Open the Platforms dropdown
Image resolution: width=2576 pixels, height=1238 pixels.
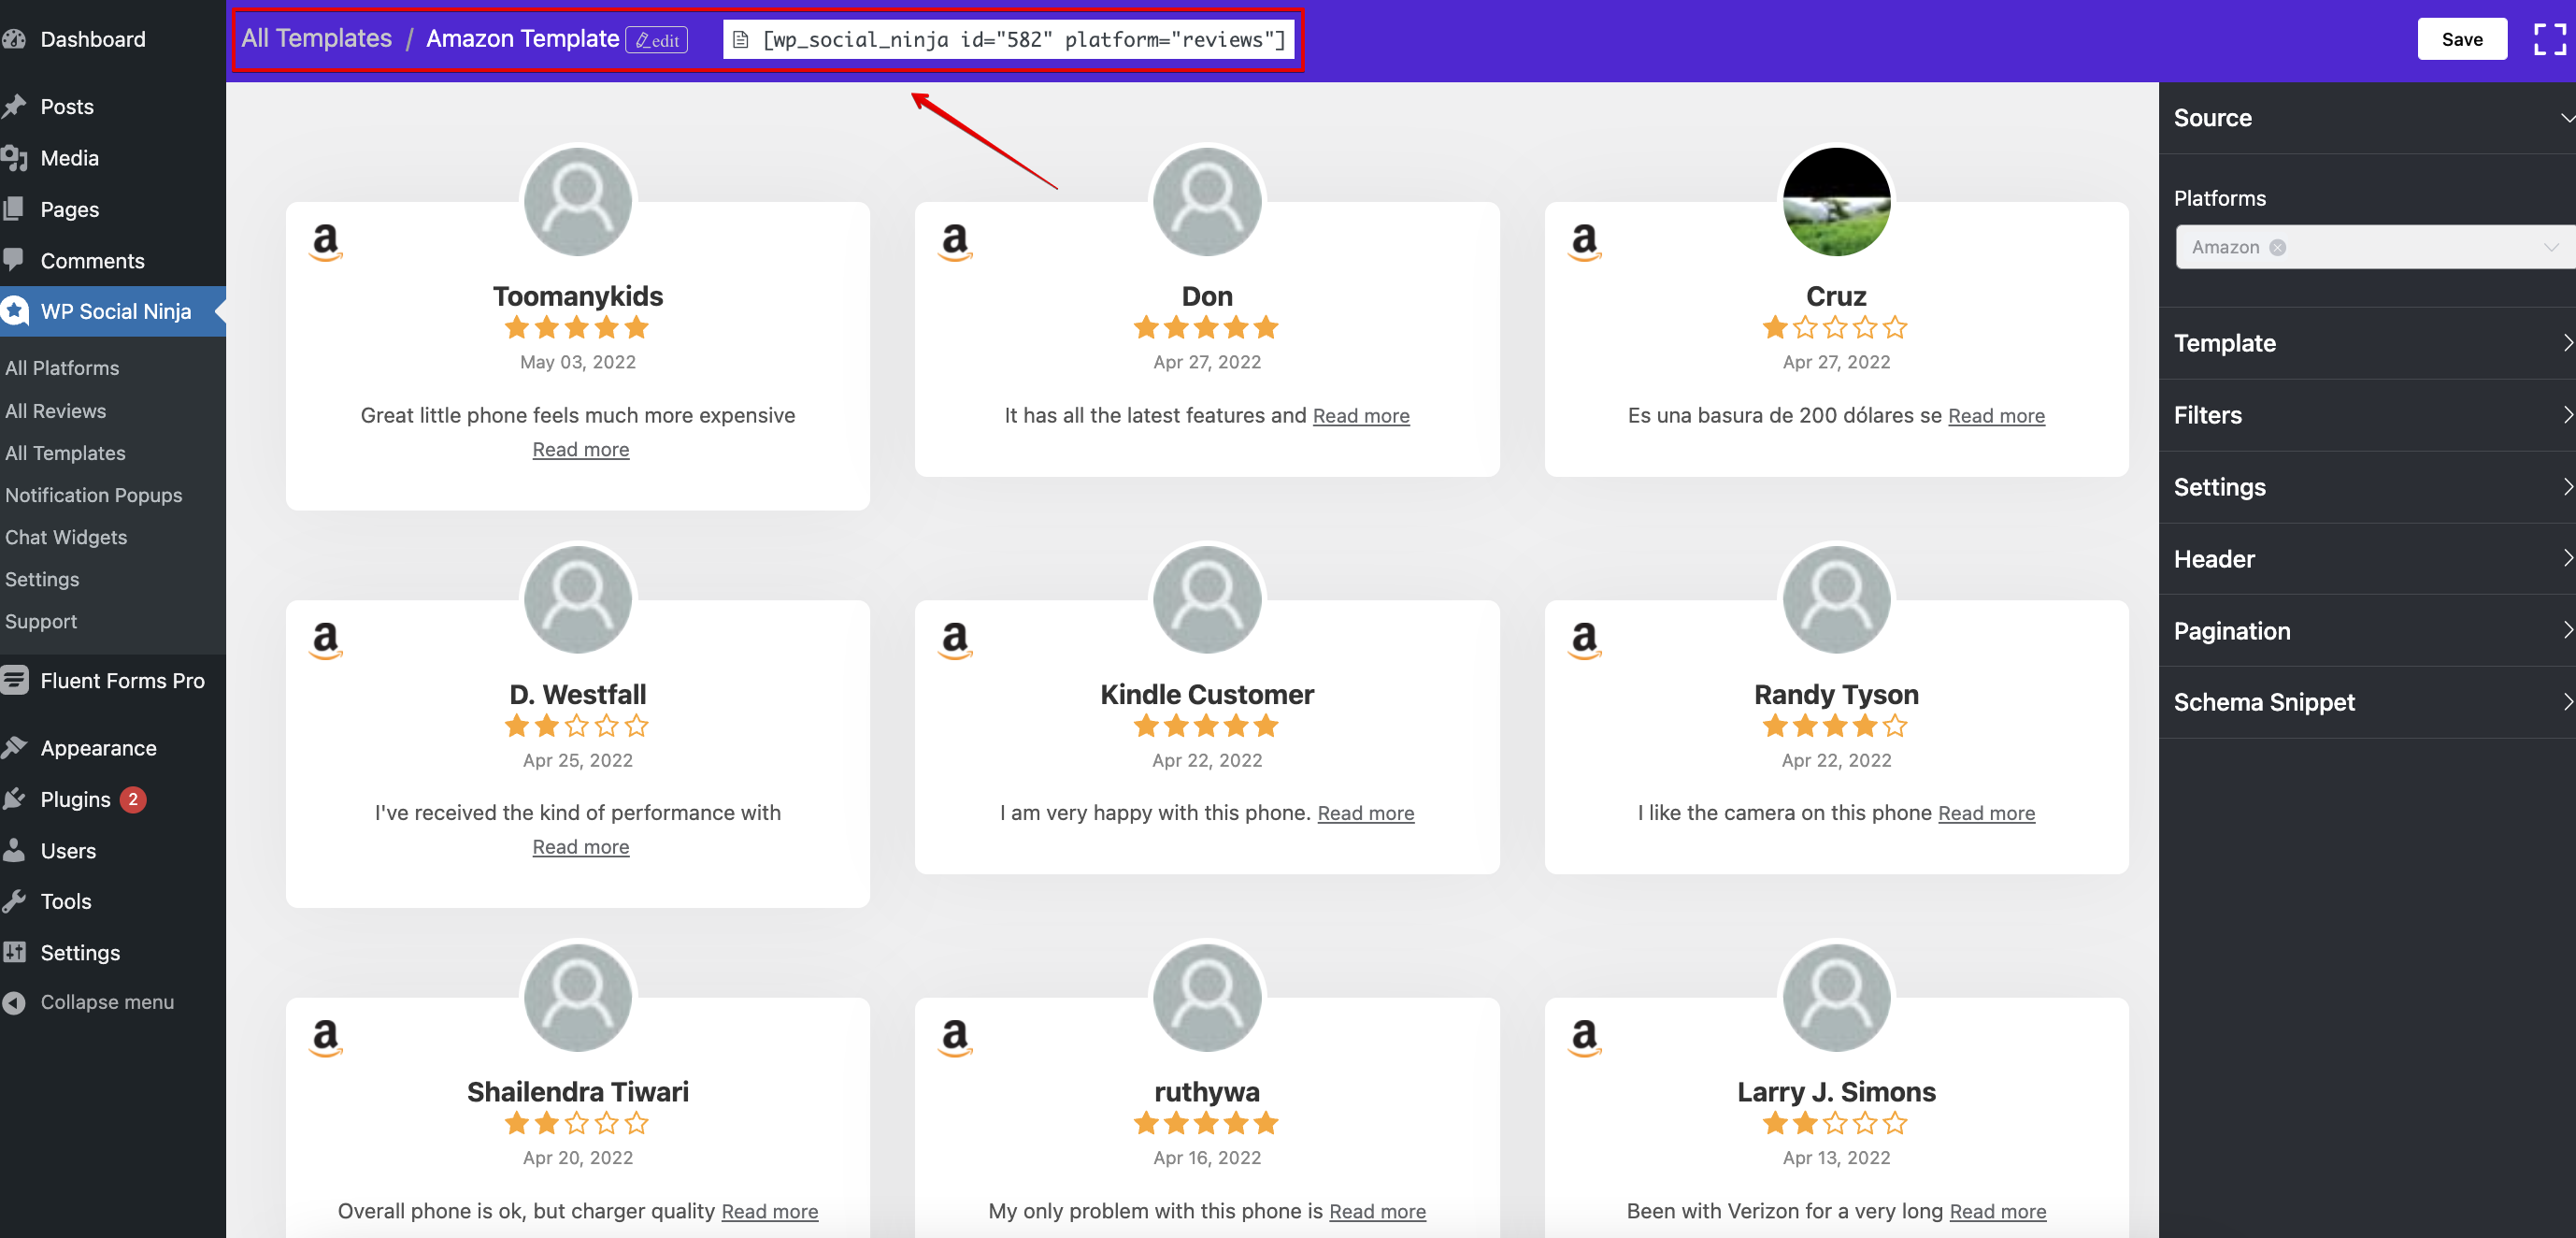coord(2551,247)
